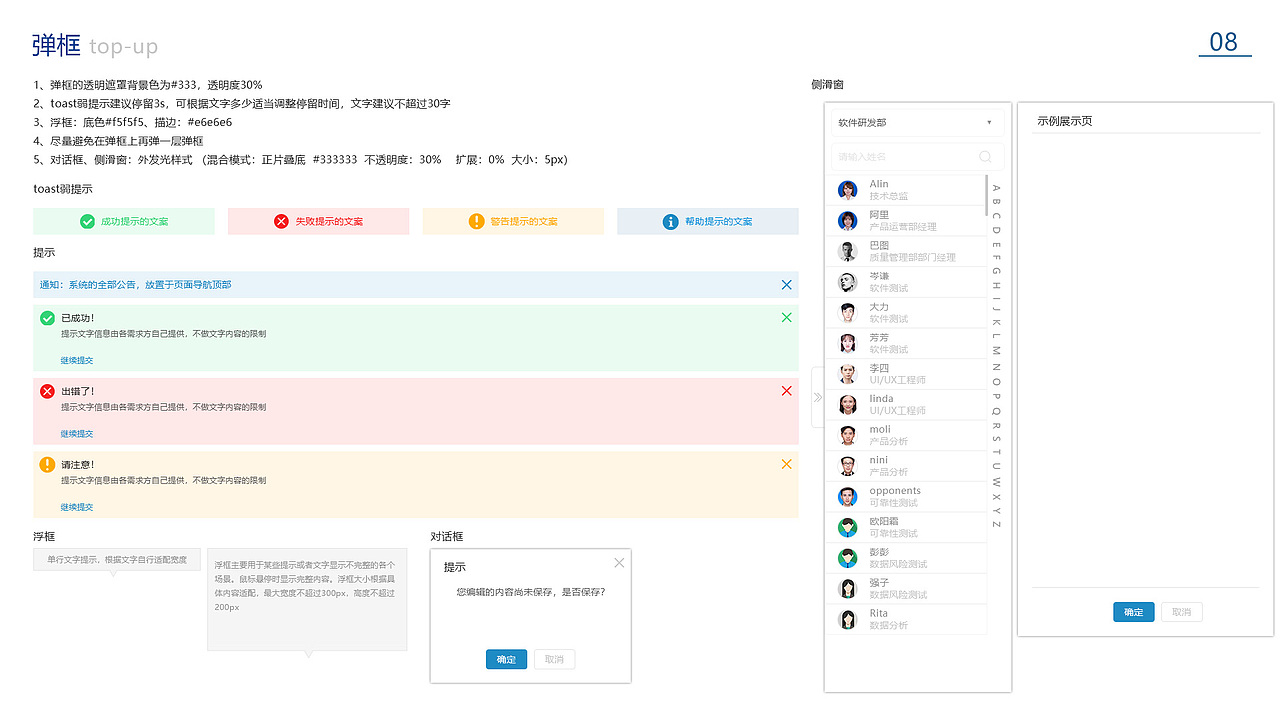Select contact 巴图 in the list

(x=906, y=251)
